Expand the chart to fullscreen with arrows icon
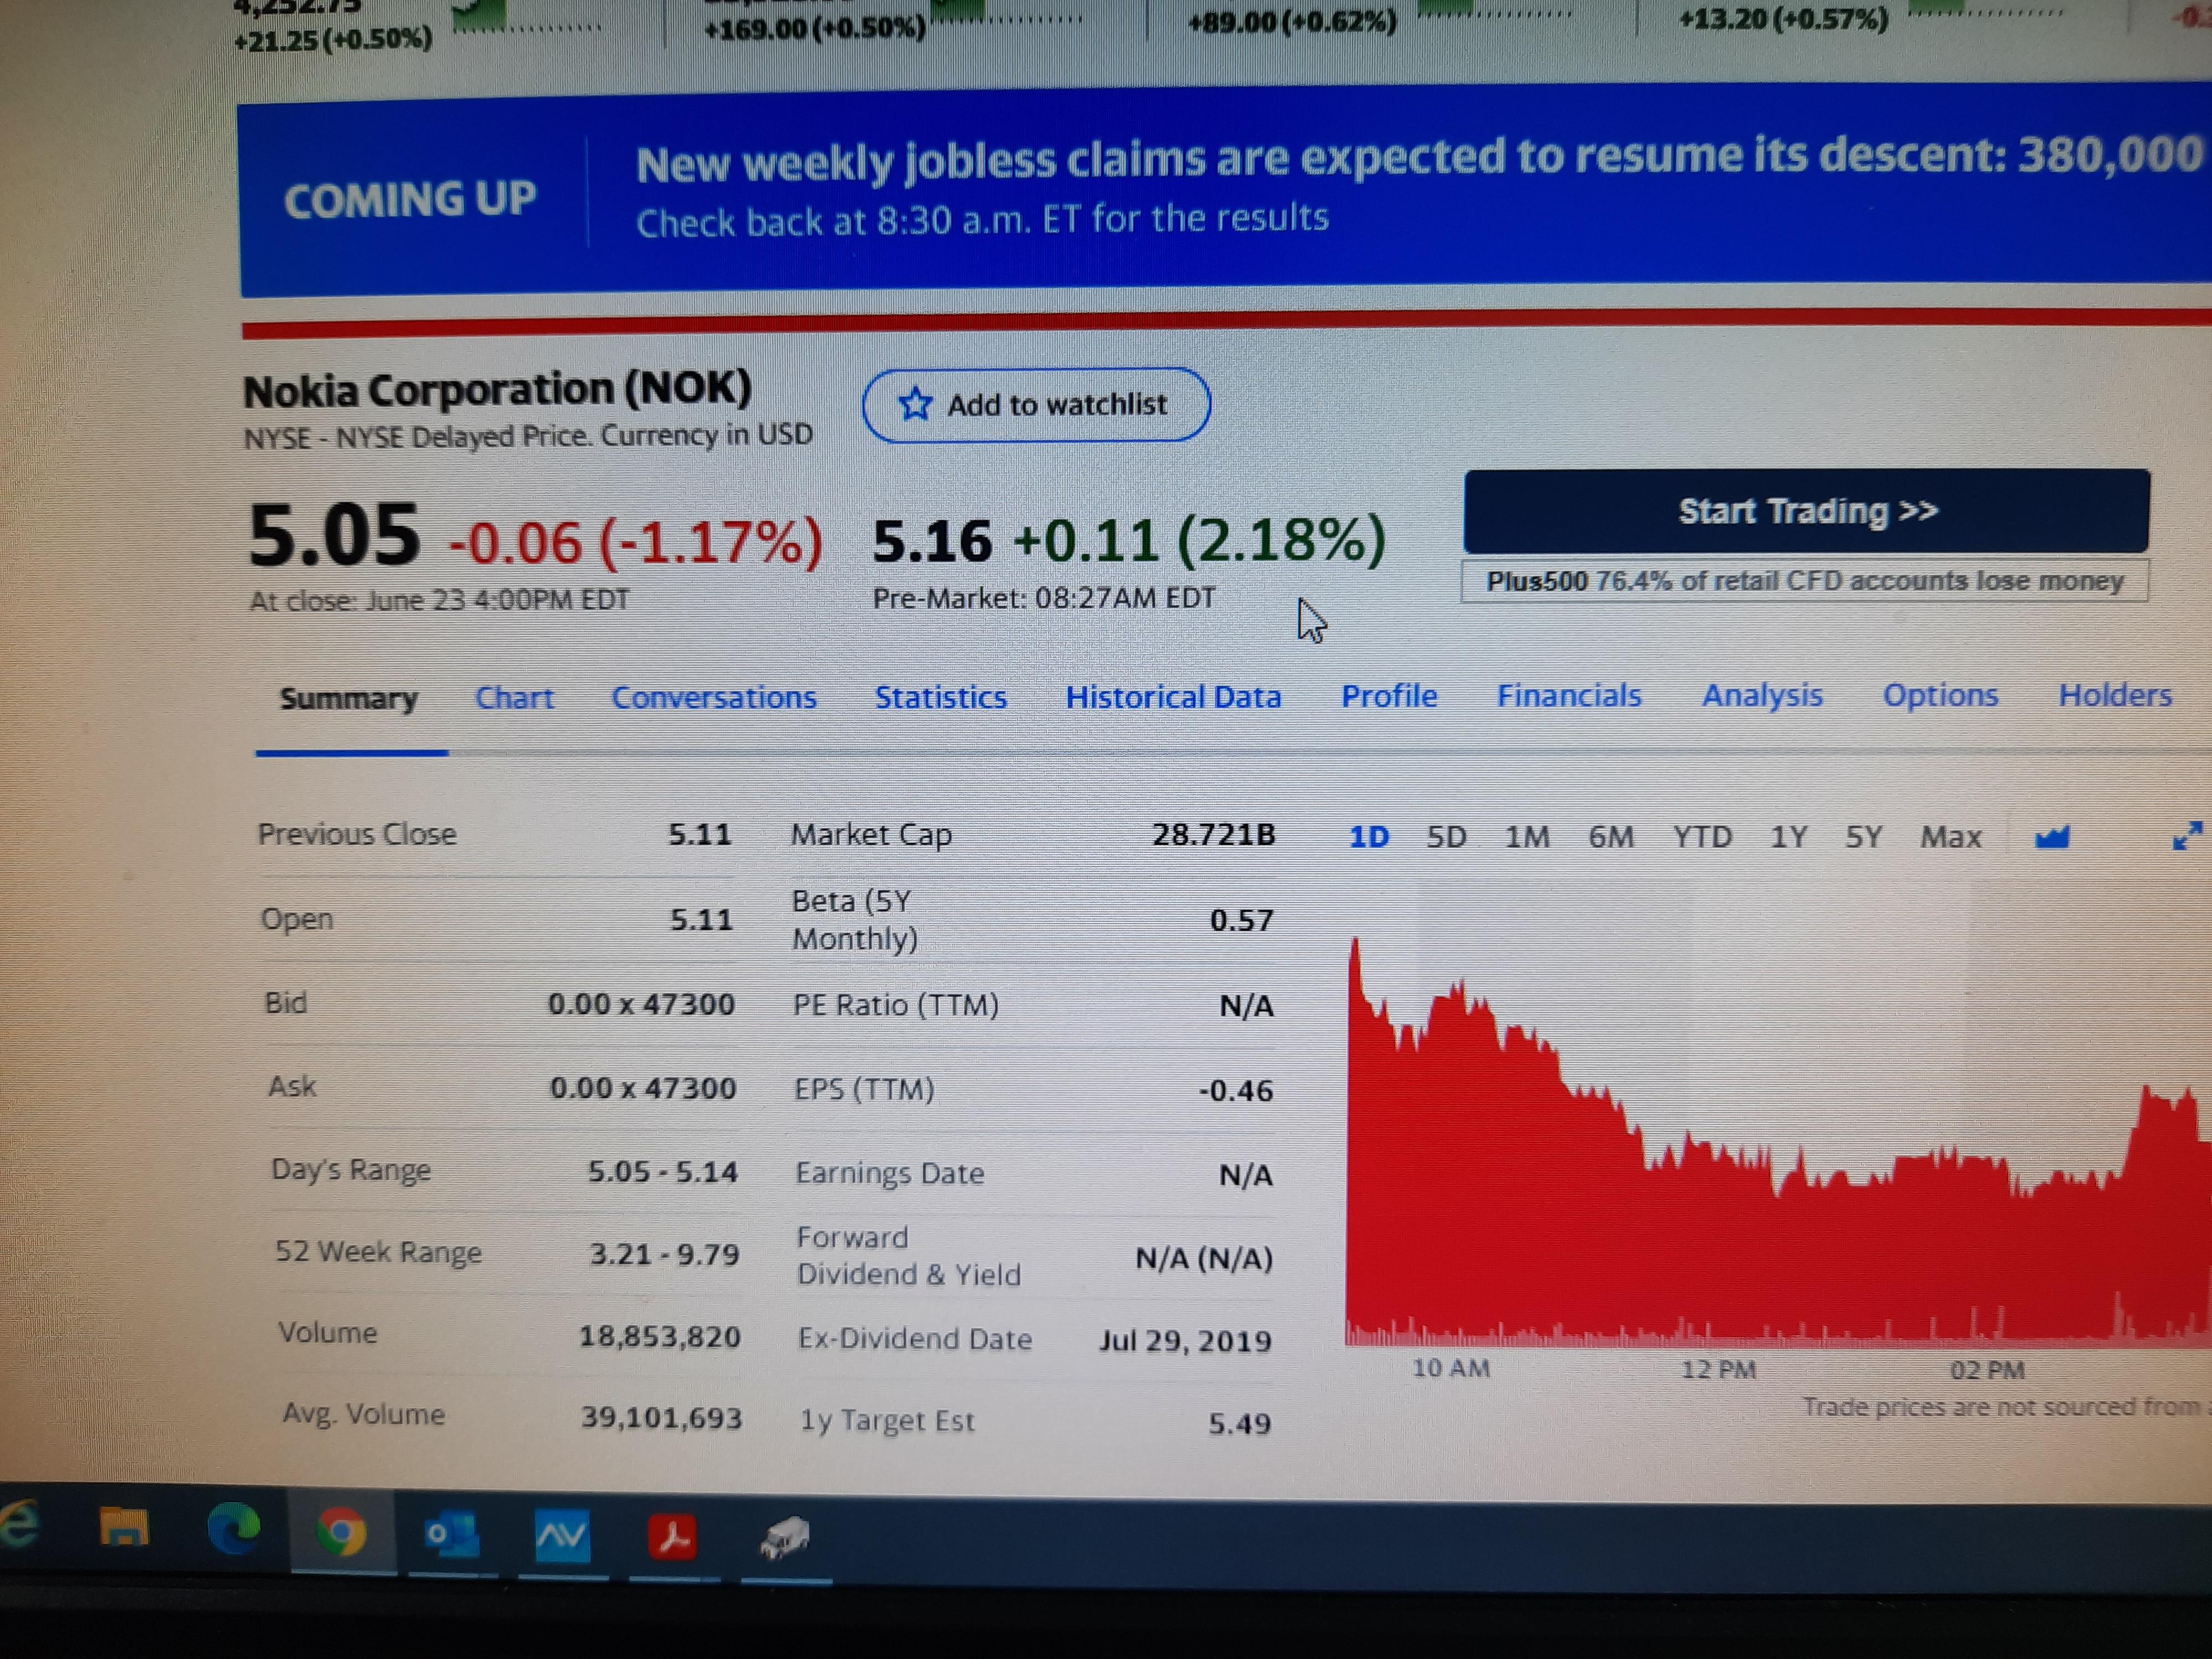The image size is (2212, 1659). (x=2190, y=836)
